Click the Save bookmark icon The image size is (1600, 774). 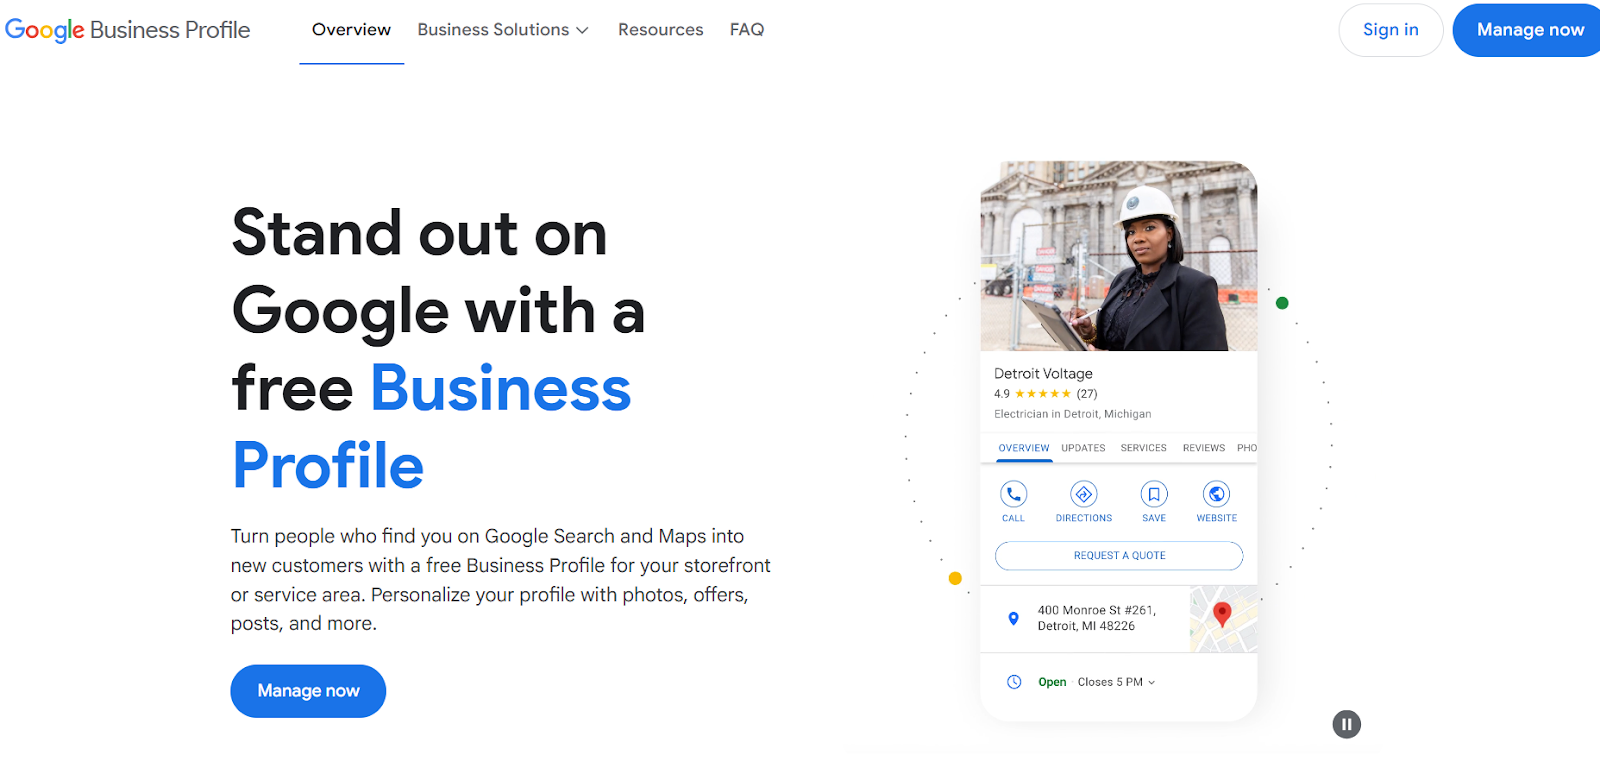tap(1154, 494)
